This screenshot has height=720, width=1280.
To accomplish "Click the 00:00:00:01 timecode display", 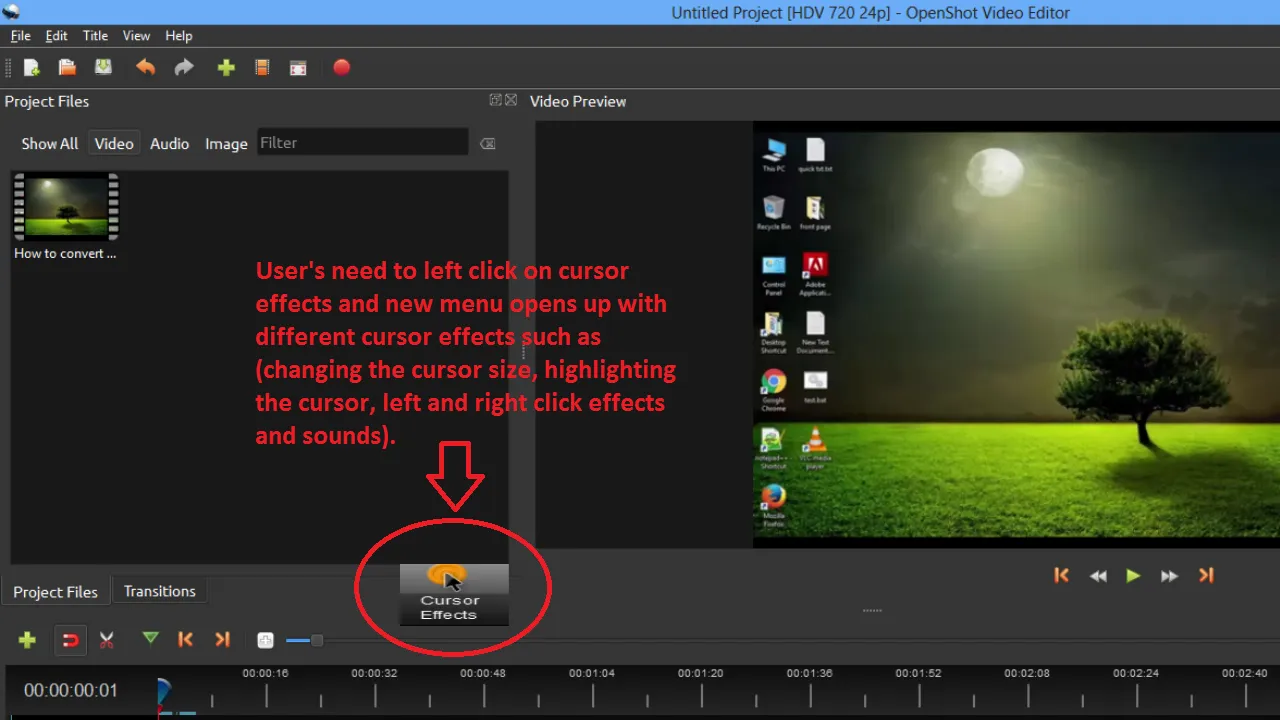I will 71,691.
